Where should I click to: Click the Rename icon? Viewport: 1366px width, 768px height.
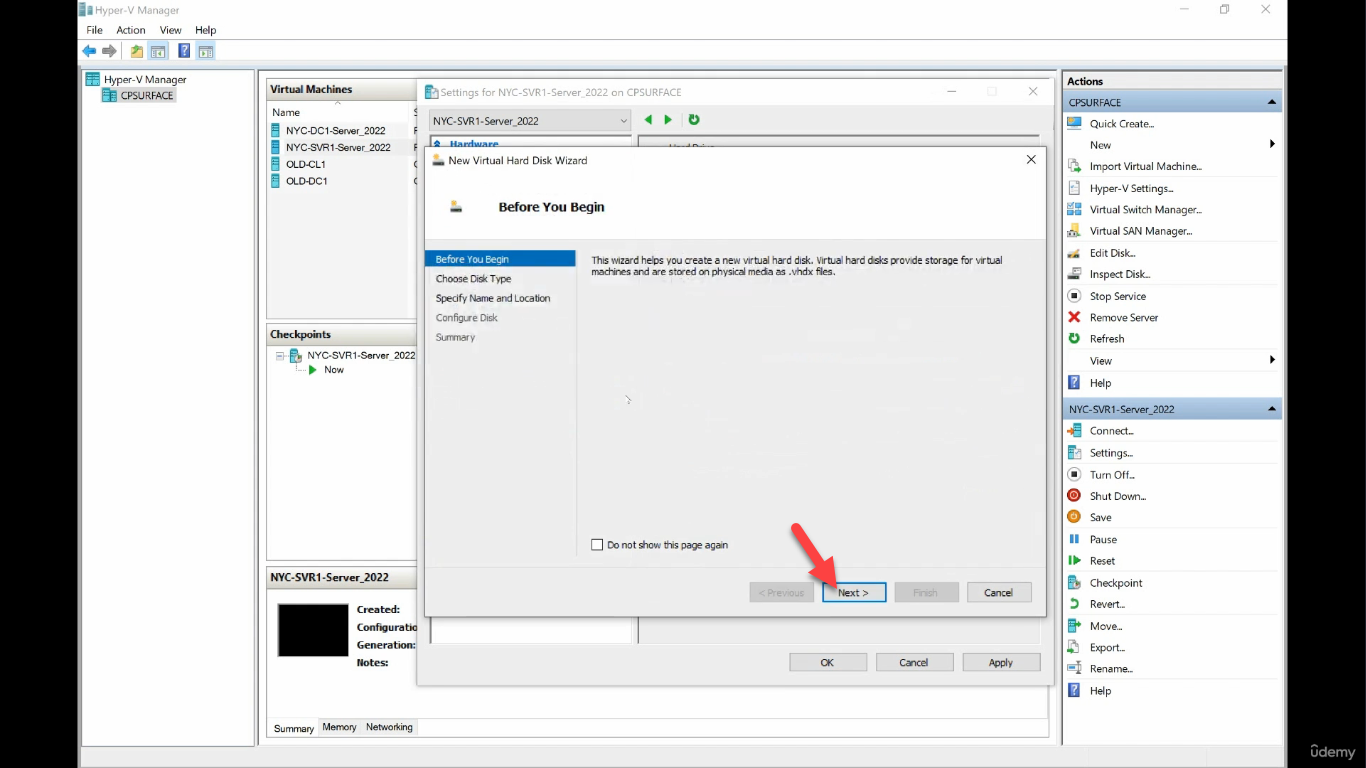(x=1074, y=668)
